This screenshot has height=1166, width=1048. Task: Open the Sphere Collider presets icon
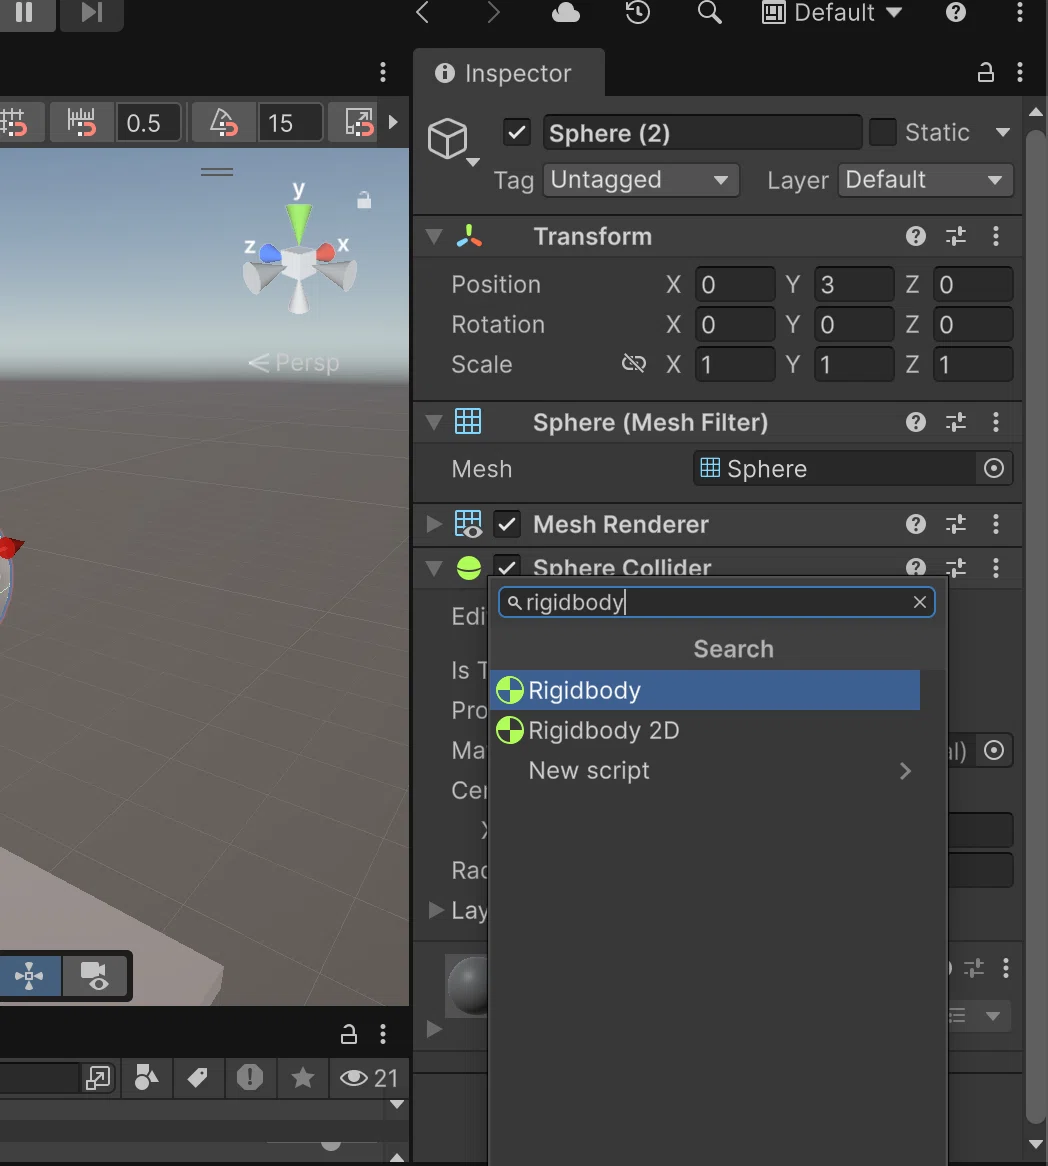tap(956, 568)
